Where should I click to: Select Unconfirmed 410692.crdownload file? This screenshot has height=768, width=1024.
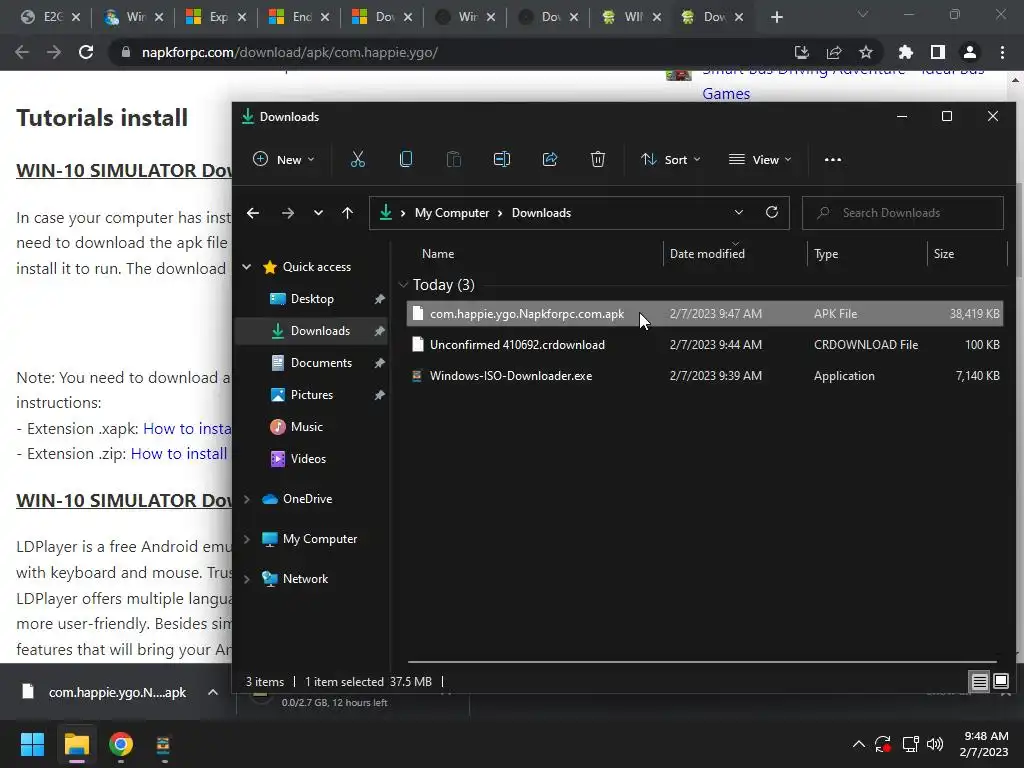(x=705, y=345)
